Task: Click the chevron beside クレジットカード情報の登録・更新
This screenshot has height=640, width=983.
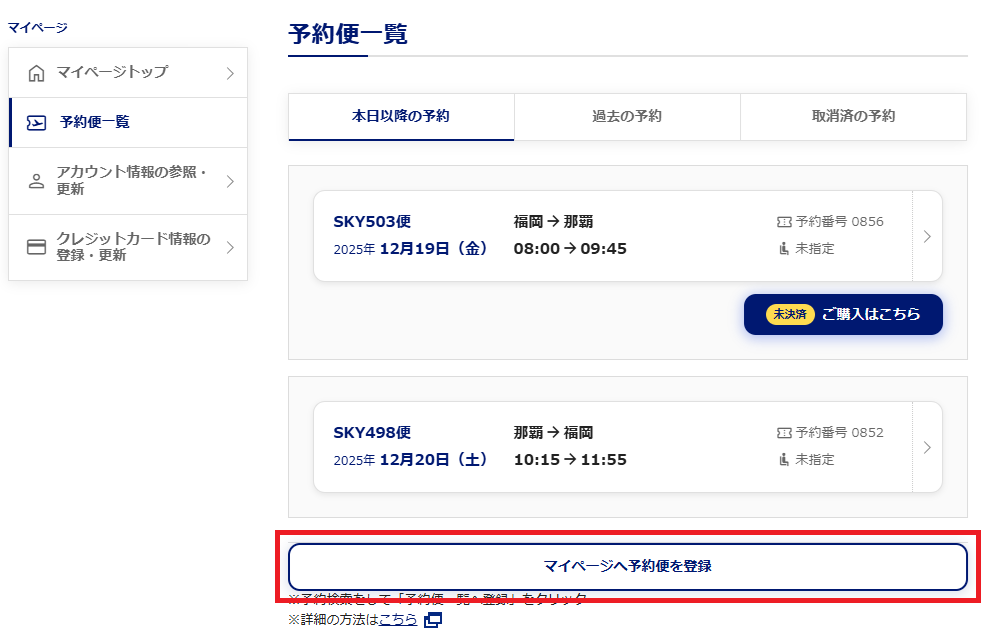Action: [x=229, y=247]
